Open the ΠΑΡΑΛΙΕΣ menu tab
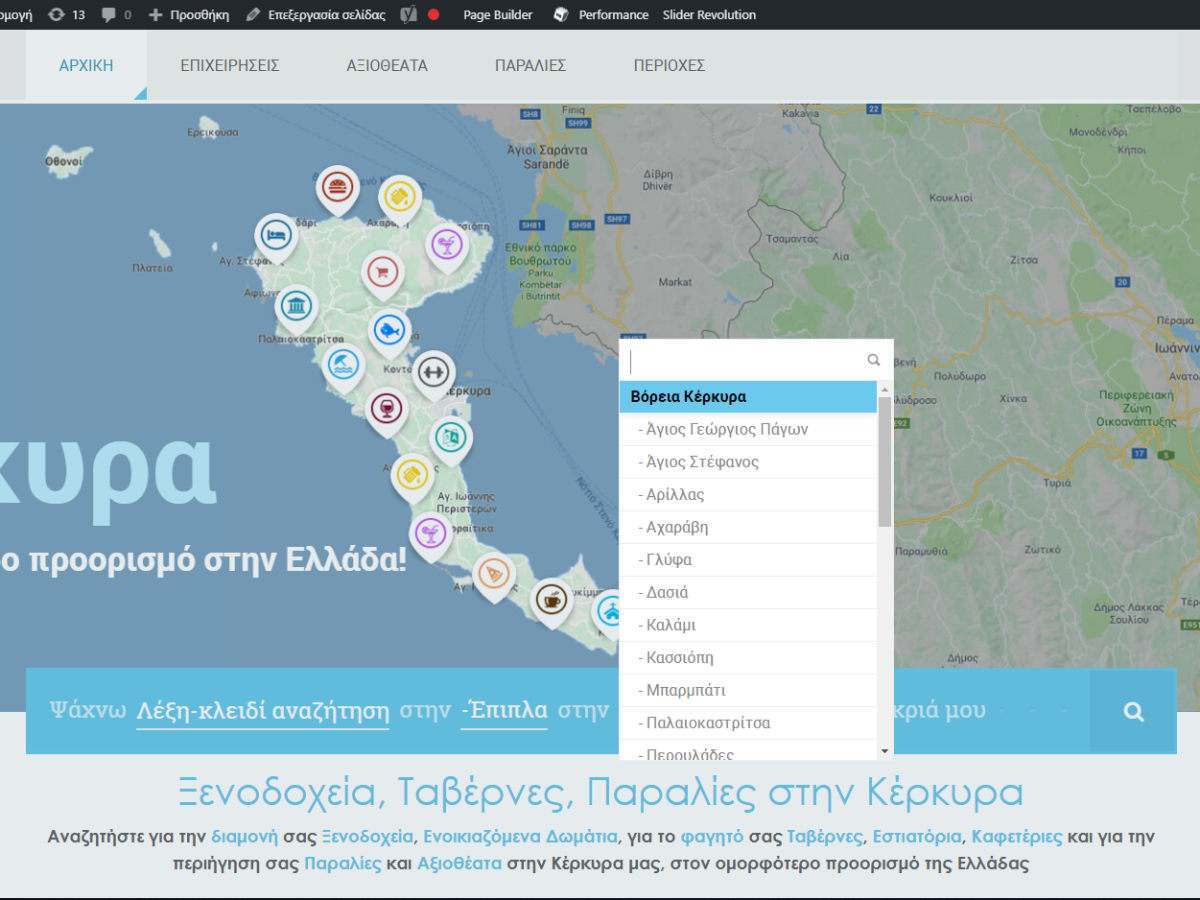1200x900 pixels. coord(531,66)
